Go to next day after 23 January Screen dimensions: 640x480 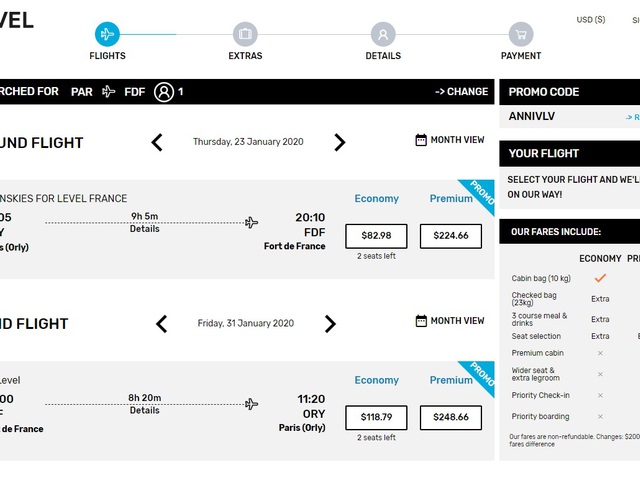point(340,142)
